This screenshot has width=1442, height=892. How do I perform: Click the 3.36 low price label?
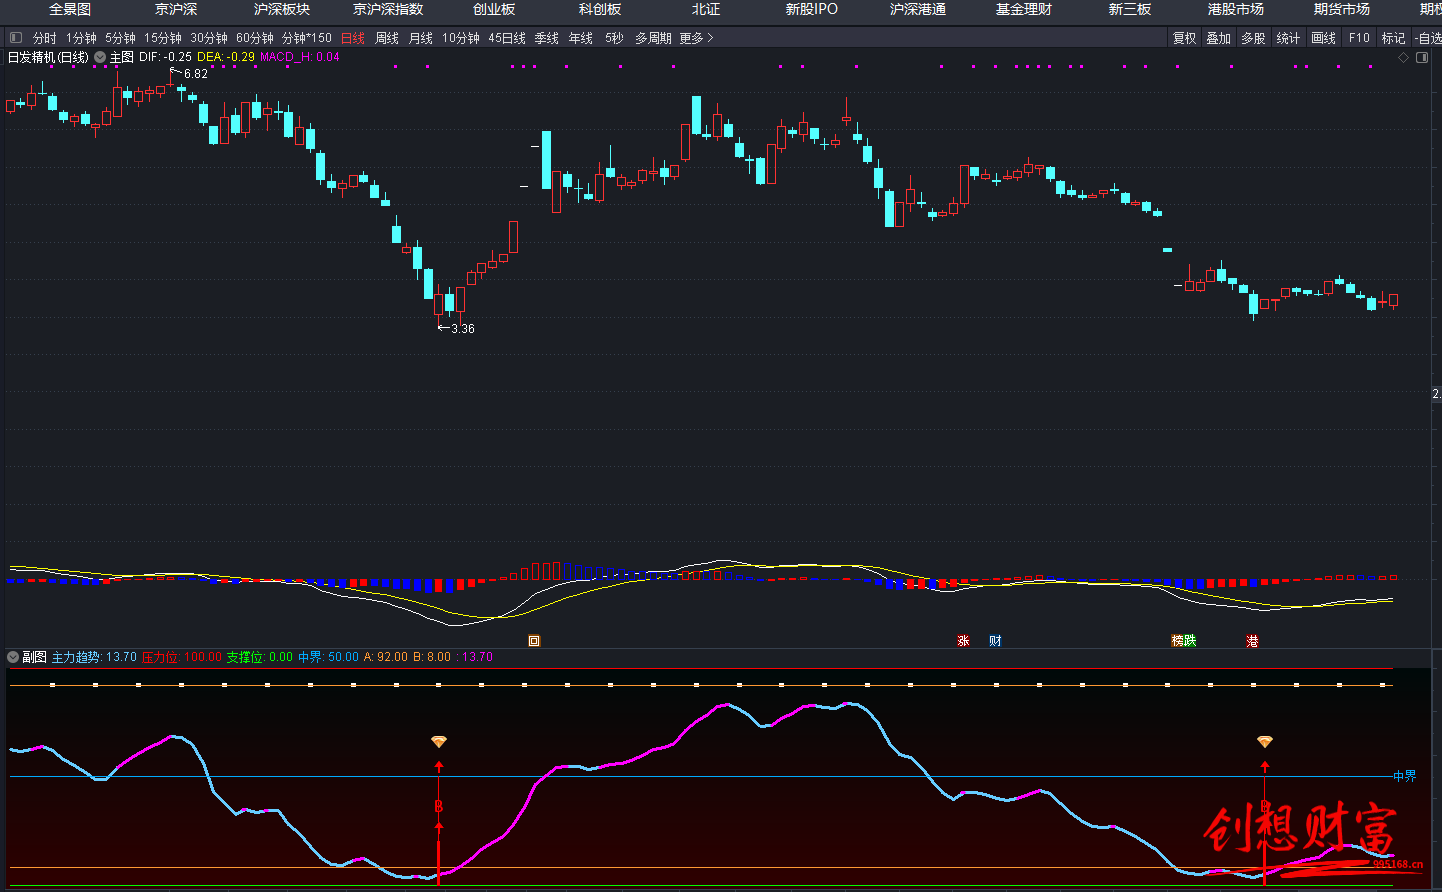point(463,329)
